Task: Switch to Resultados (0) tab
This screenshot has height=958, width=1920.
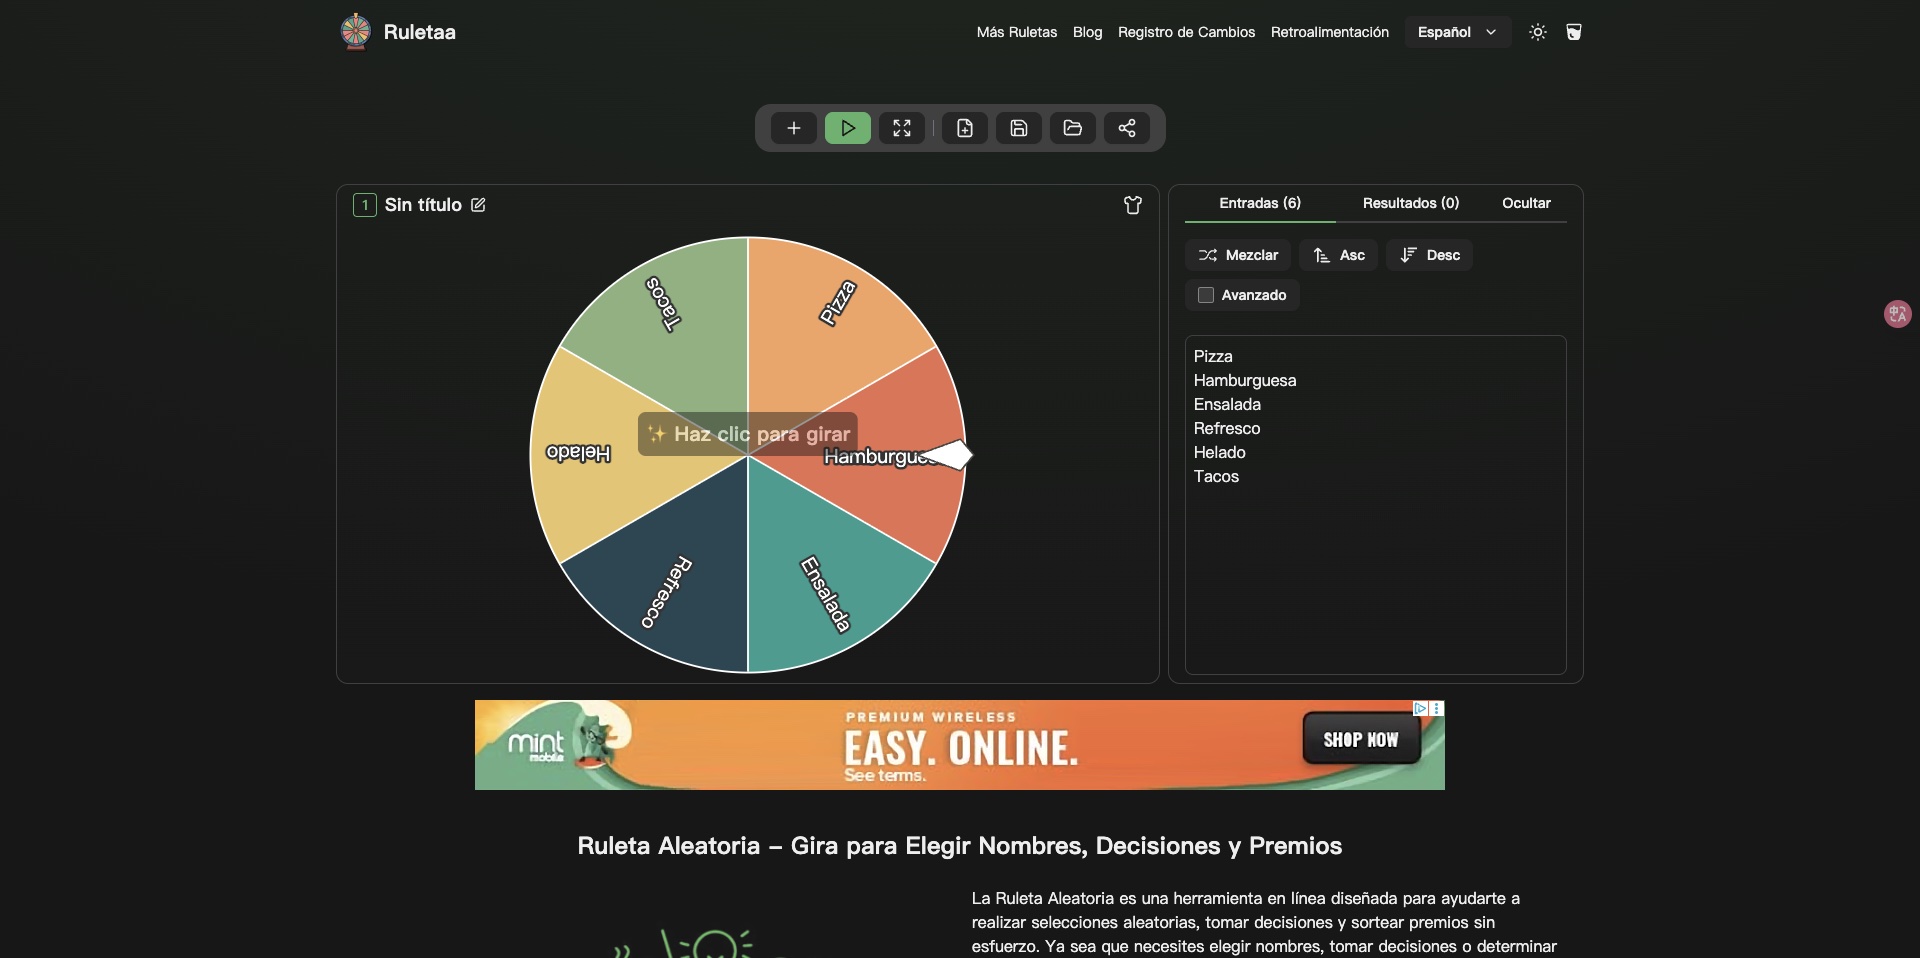Action: pos(1410,203)
